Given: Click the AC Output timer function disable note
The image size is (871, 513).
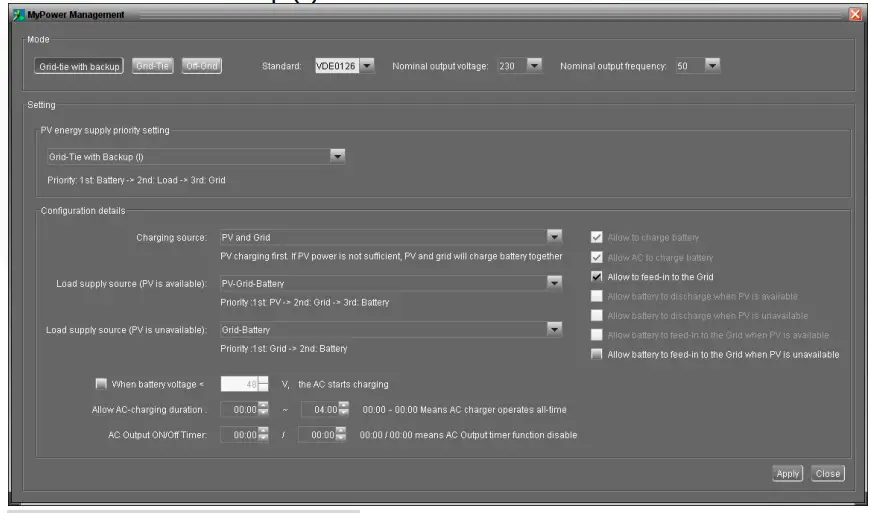Looking at the screenshot, I should click(x=468, y=435).
